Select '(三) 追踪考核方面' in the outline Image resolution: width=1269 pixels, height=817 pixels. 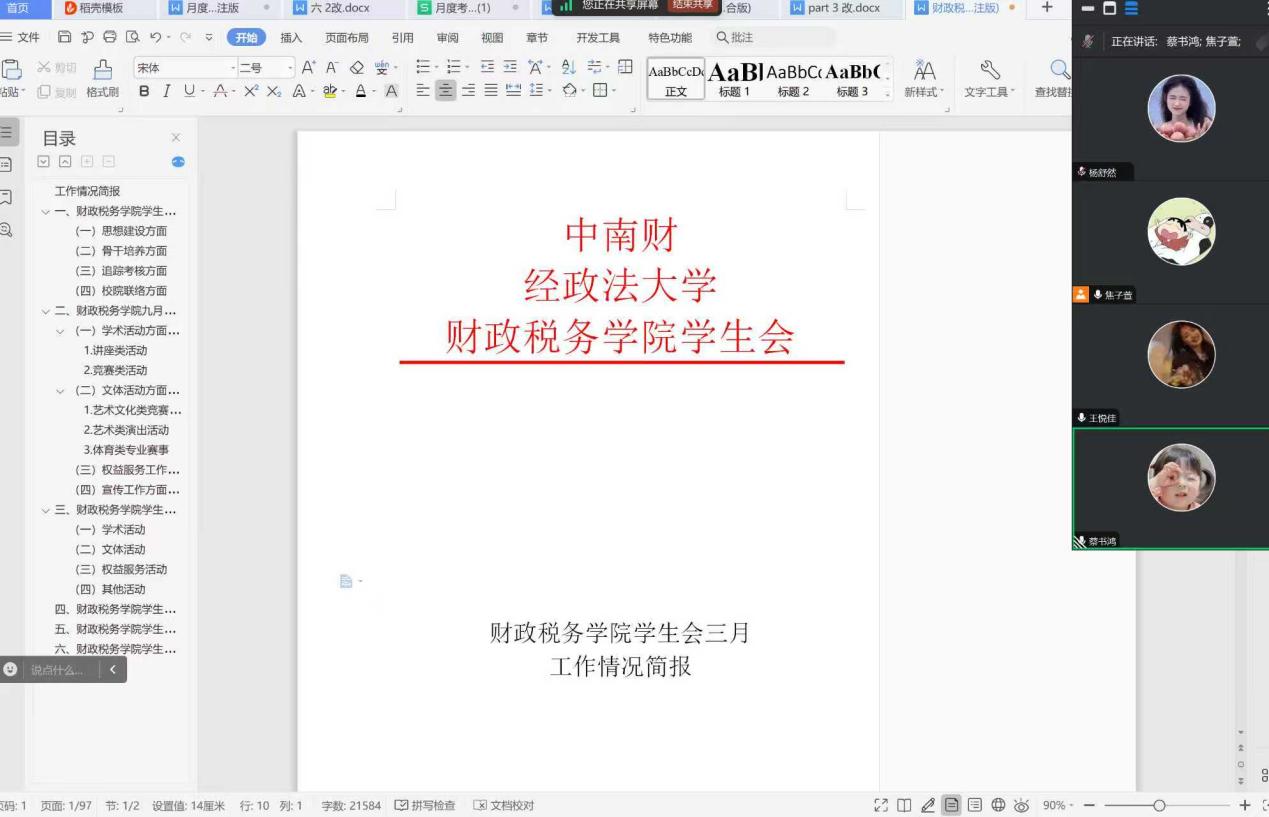pos(121,271)
